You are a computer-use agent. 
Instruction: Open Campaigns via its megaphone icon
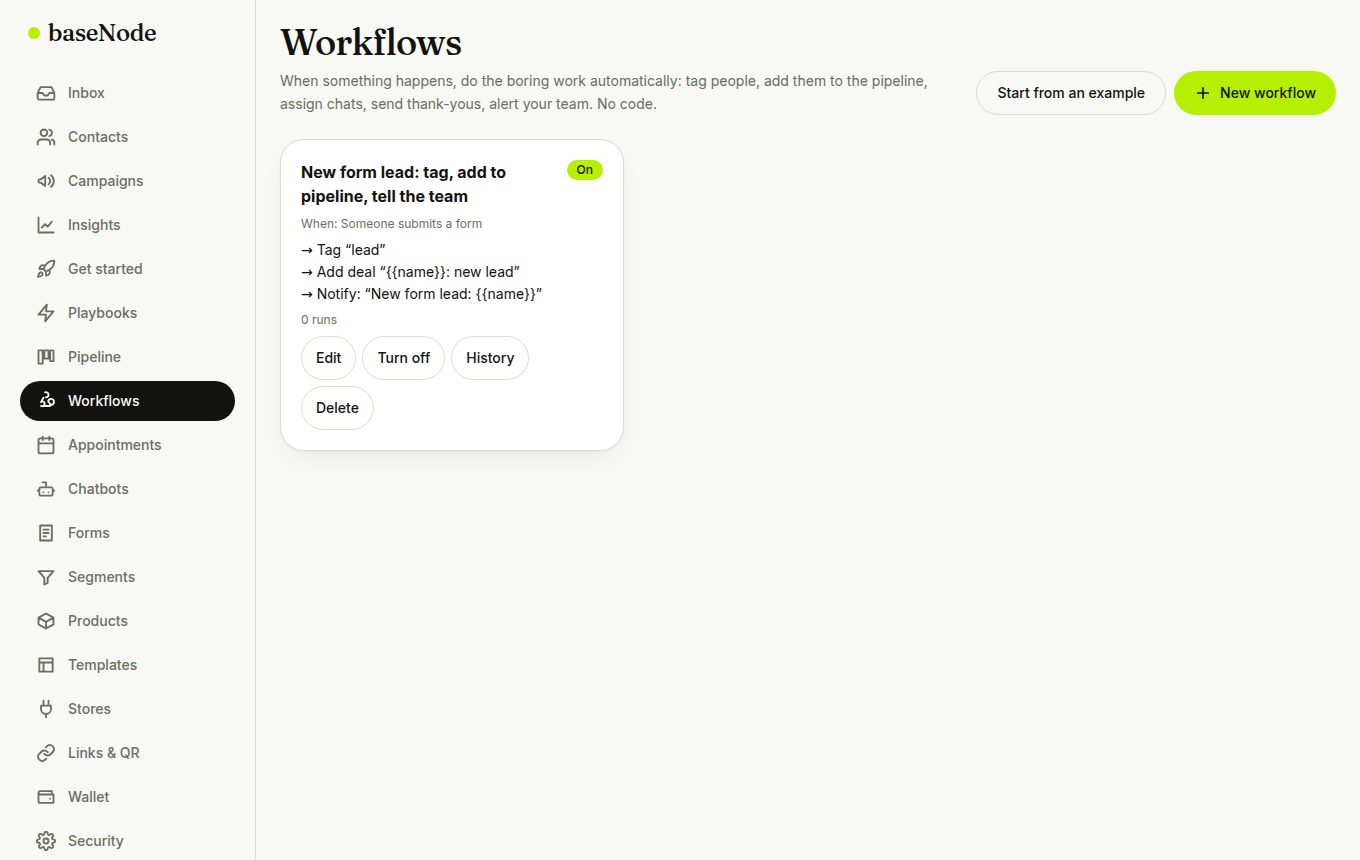pyautogui.click(x=46, y=181)
